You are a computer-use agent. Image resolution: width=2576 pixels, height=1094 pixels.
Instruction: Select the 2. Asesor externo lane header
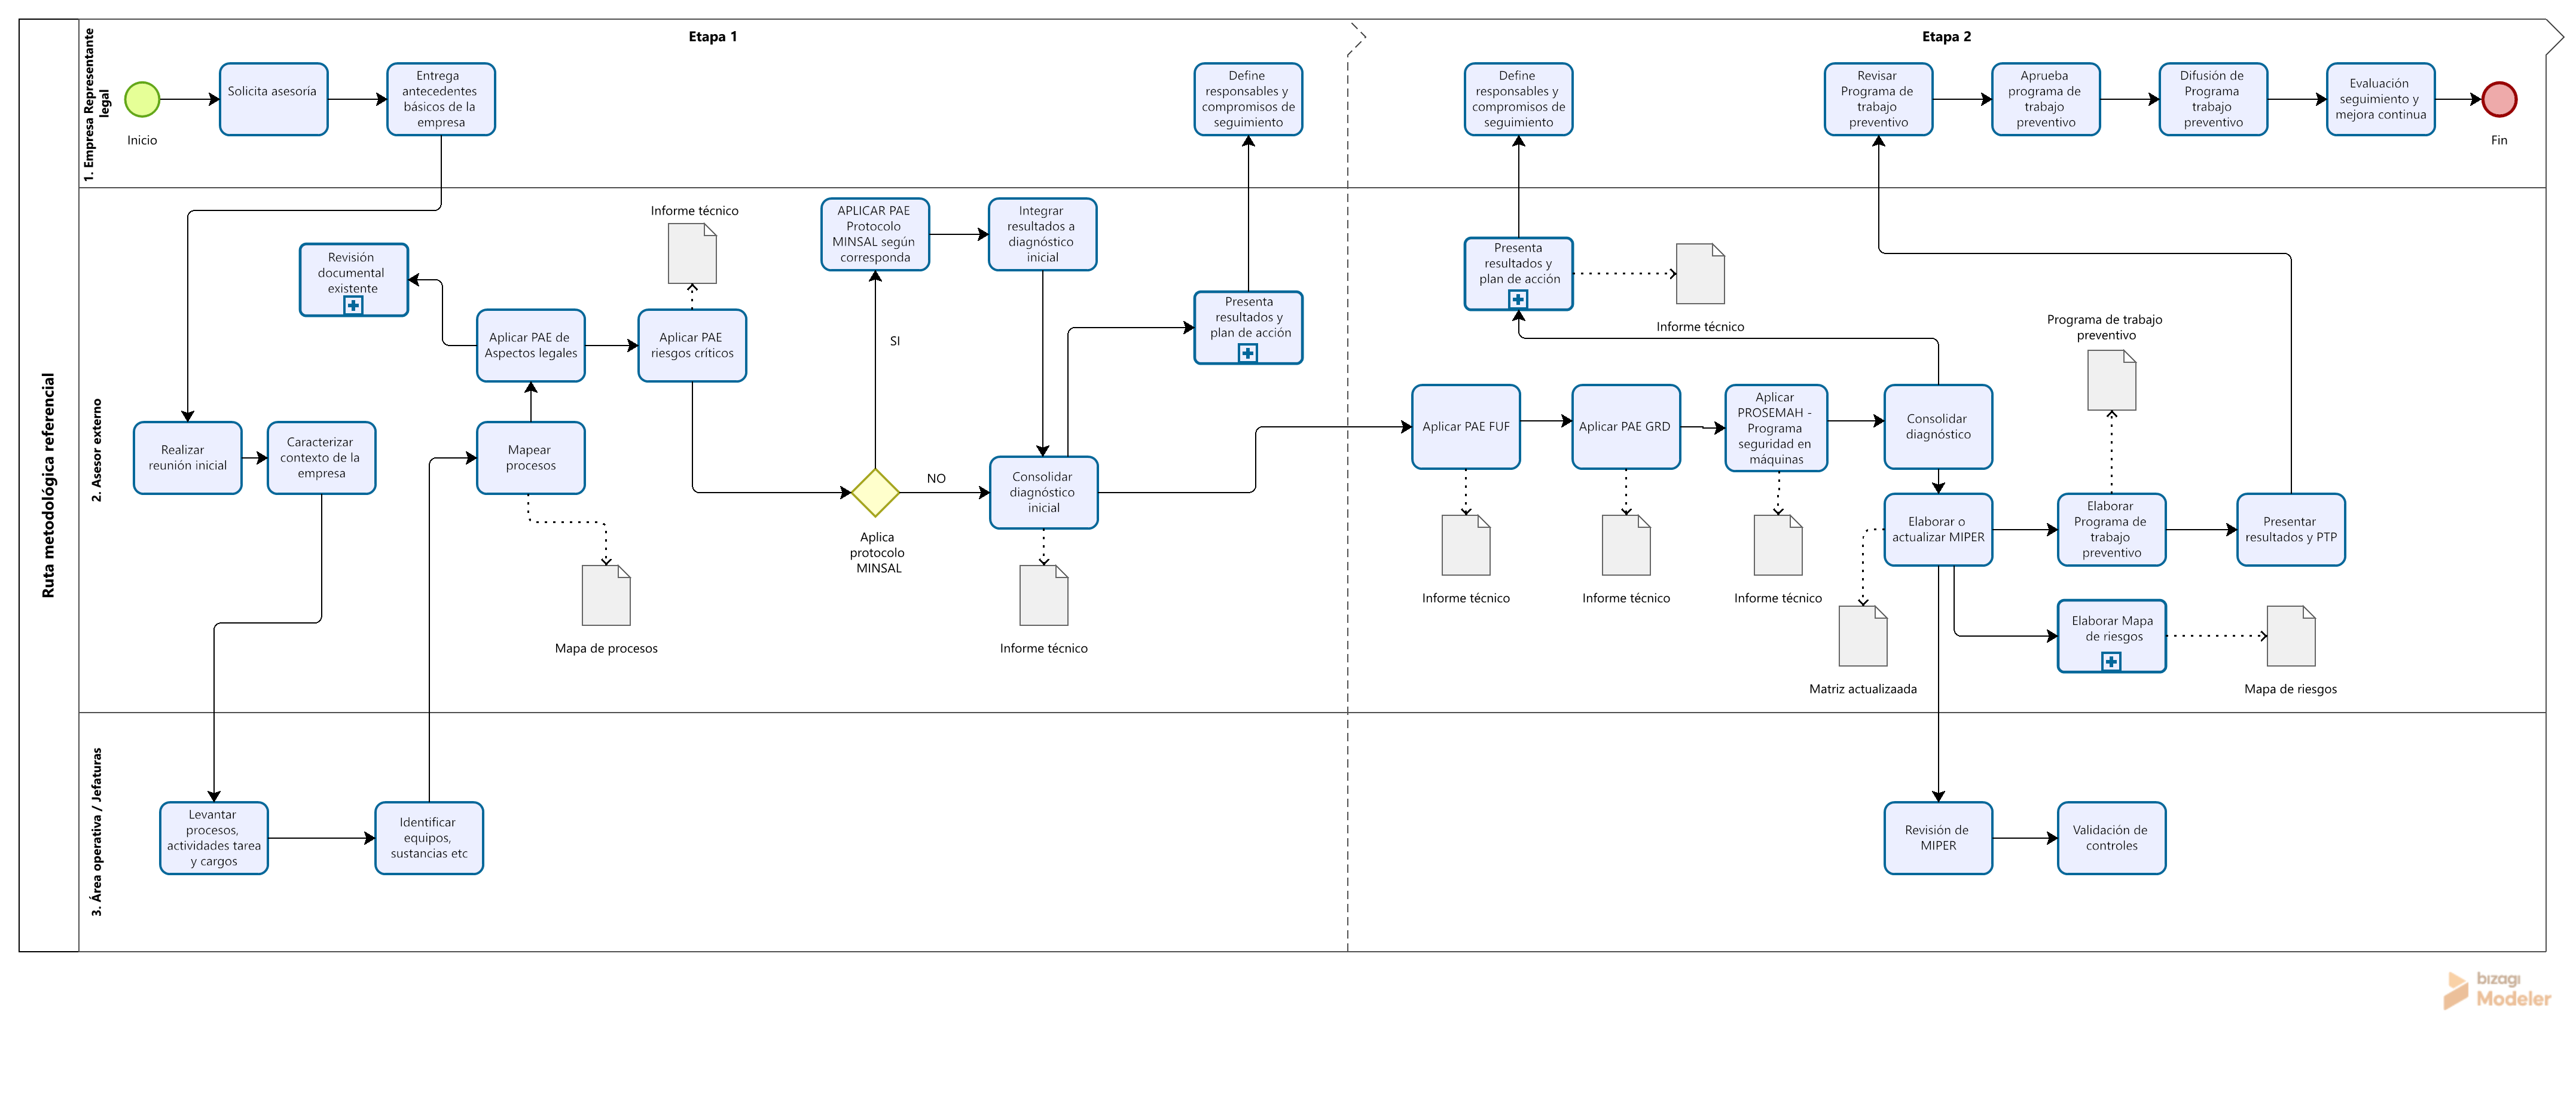[96, 450]
